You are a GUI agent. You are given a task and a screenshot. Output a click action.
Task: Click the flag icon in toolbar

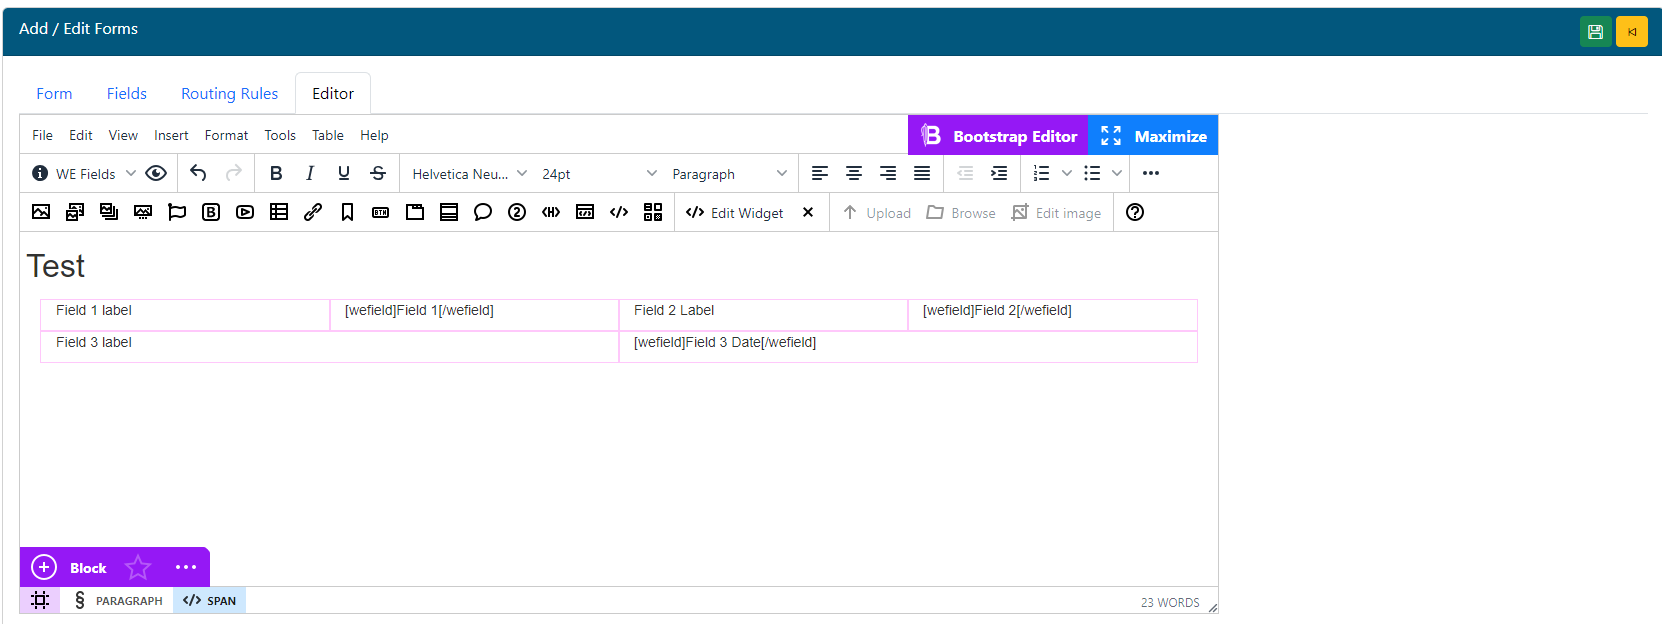(x=177, y=212)
